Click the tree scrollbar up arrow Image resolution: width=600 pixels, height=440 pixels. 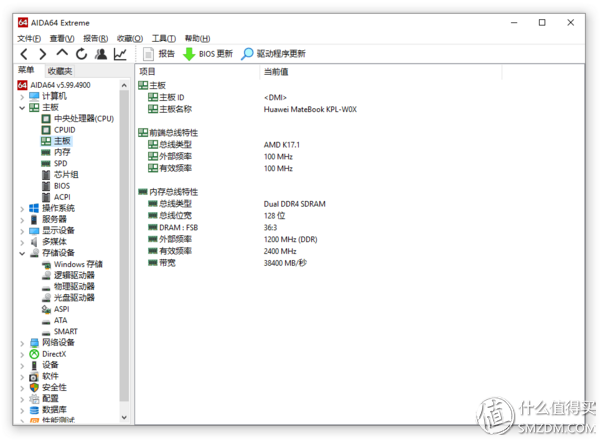tap(124, 85)
